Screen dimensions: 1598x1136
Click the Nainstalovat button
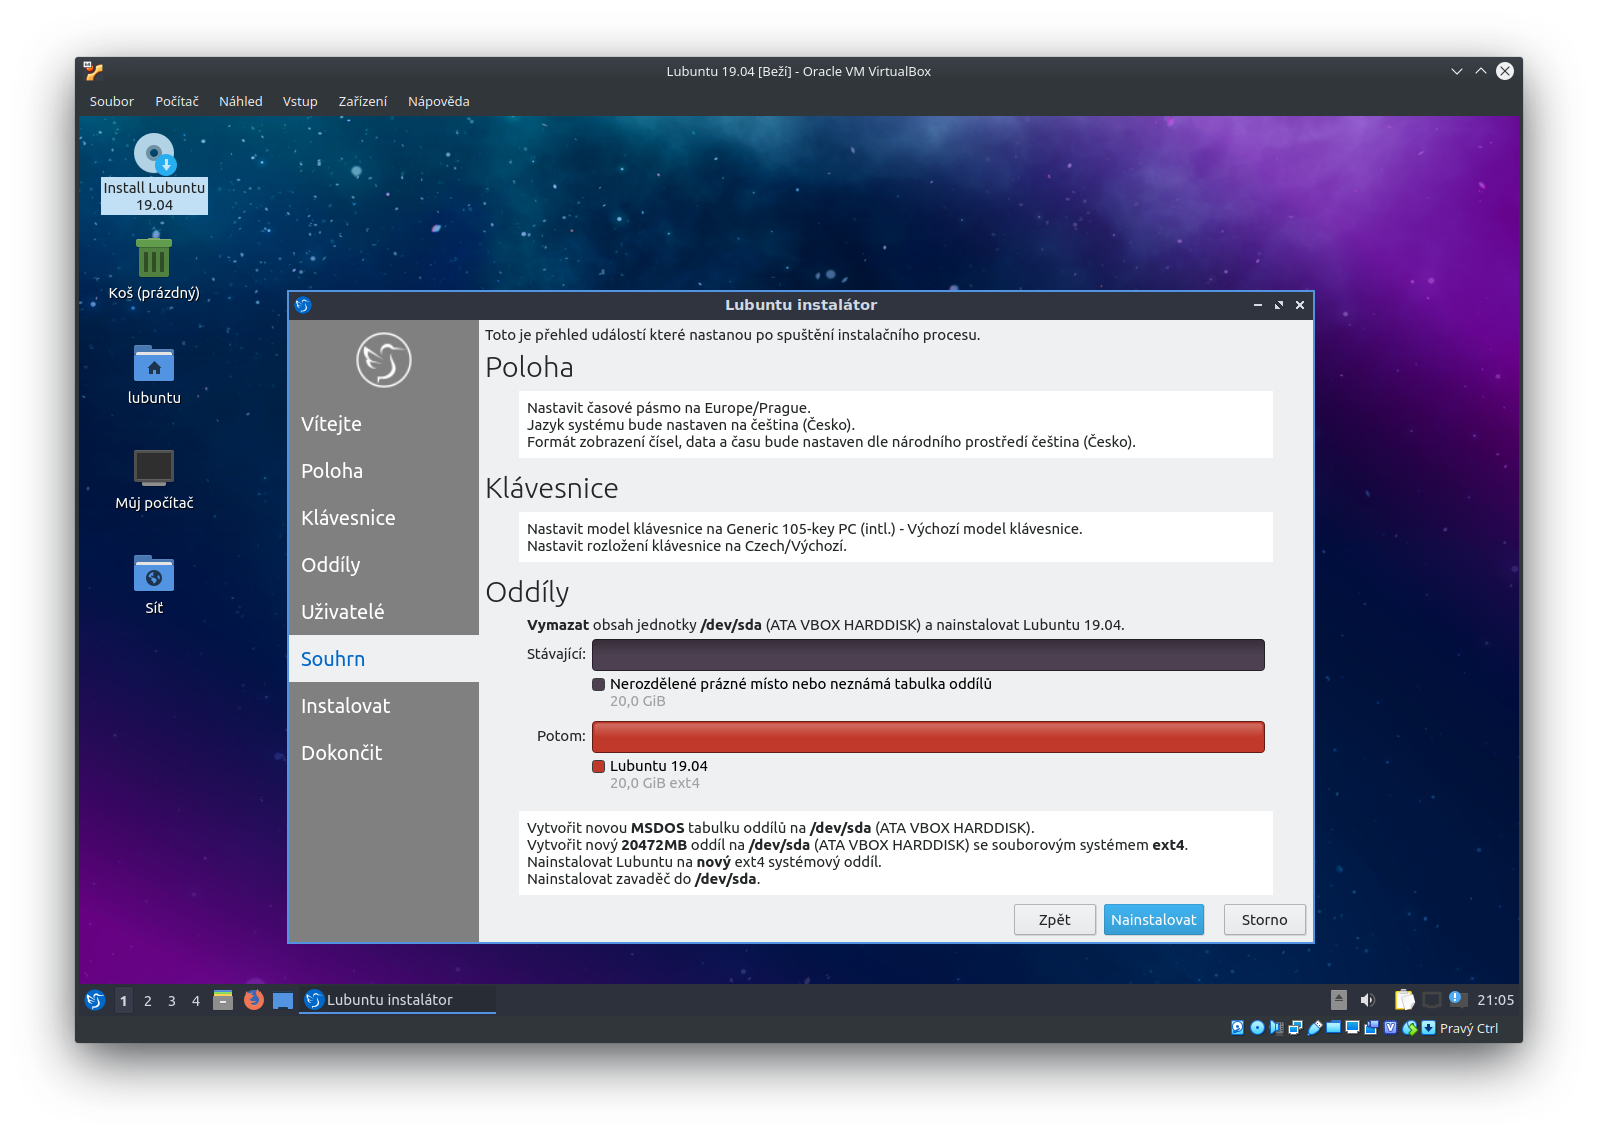point(1154,920)
